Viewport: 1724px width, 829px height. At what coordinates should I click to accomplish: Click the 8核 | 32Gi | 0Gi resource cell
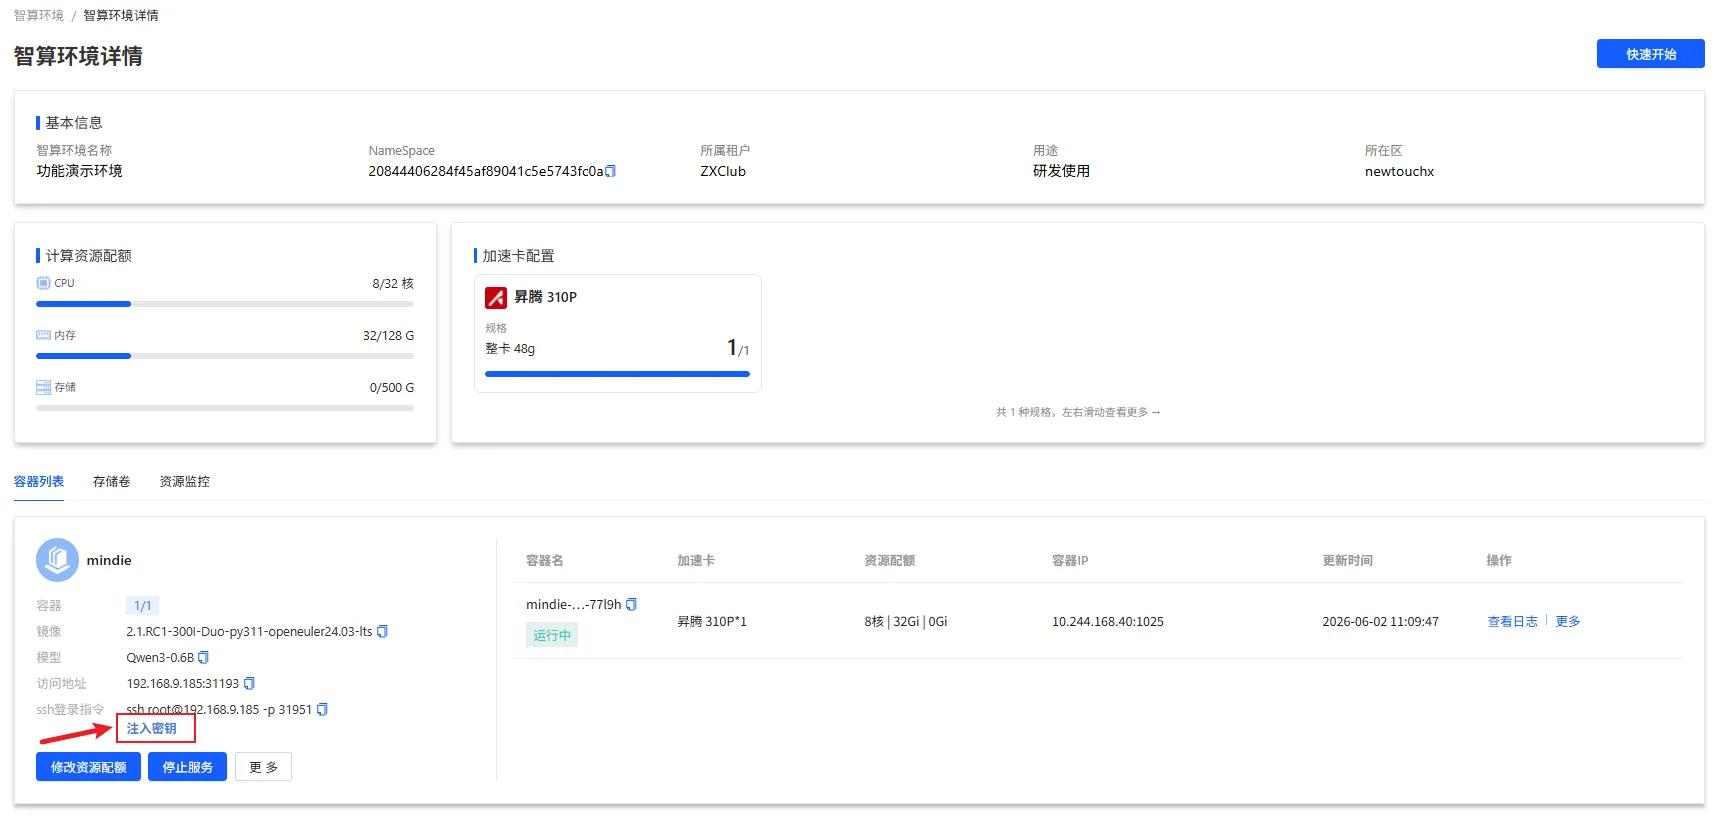pos(906,621)
